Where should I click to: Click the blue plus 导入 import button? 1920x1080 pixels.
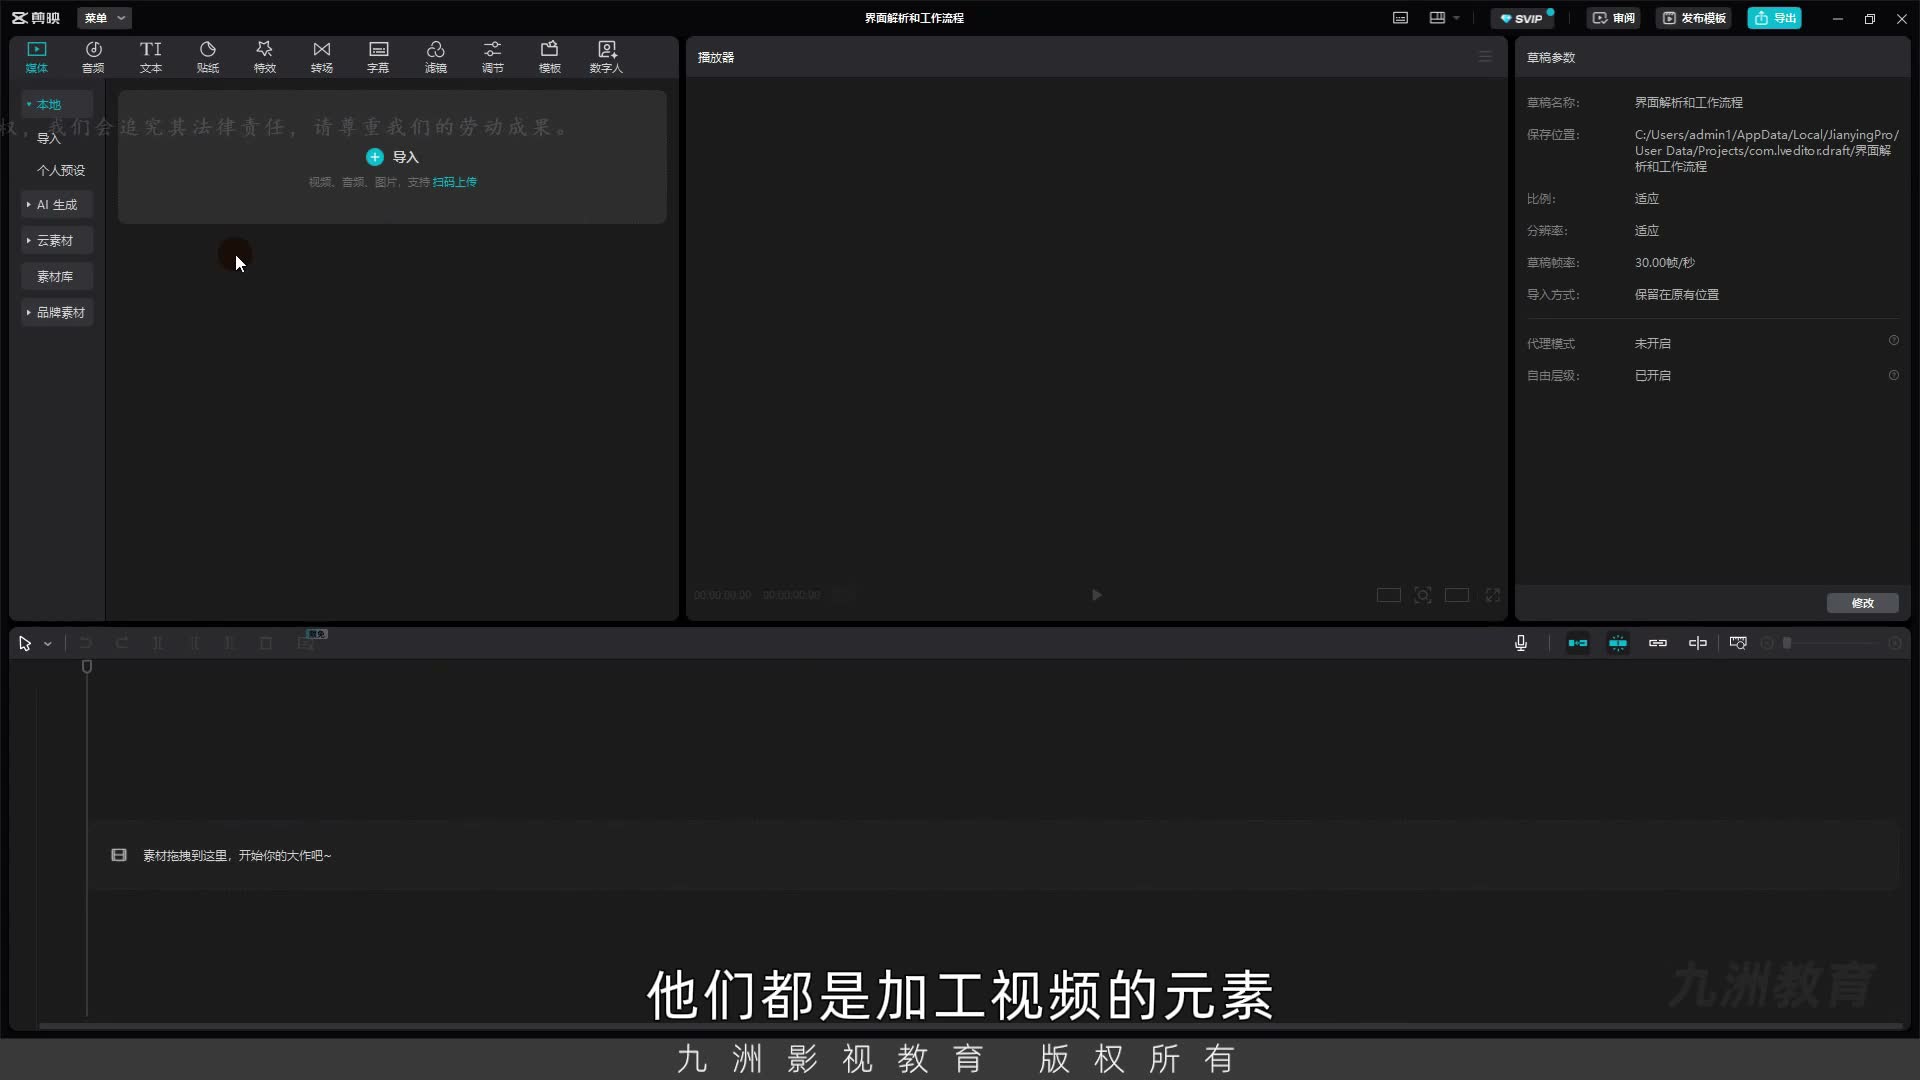[392, 157]
